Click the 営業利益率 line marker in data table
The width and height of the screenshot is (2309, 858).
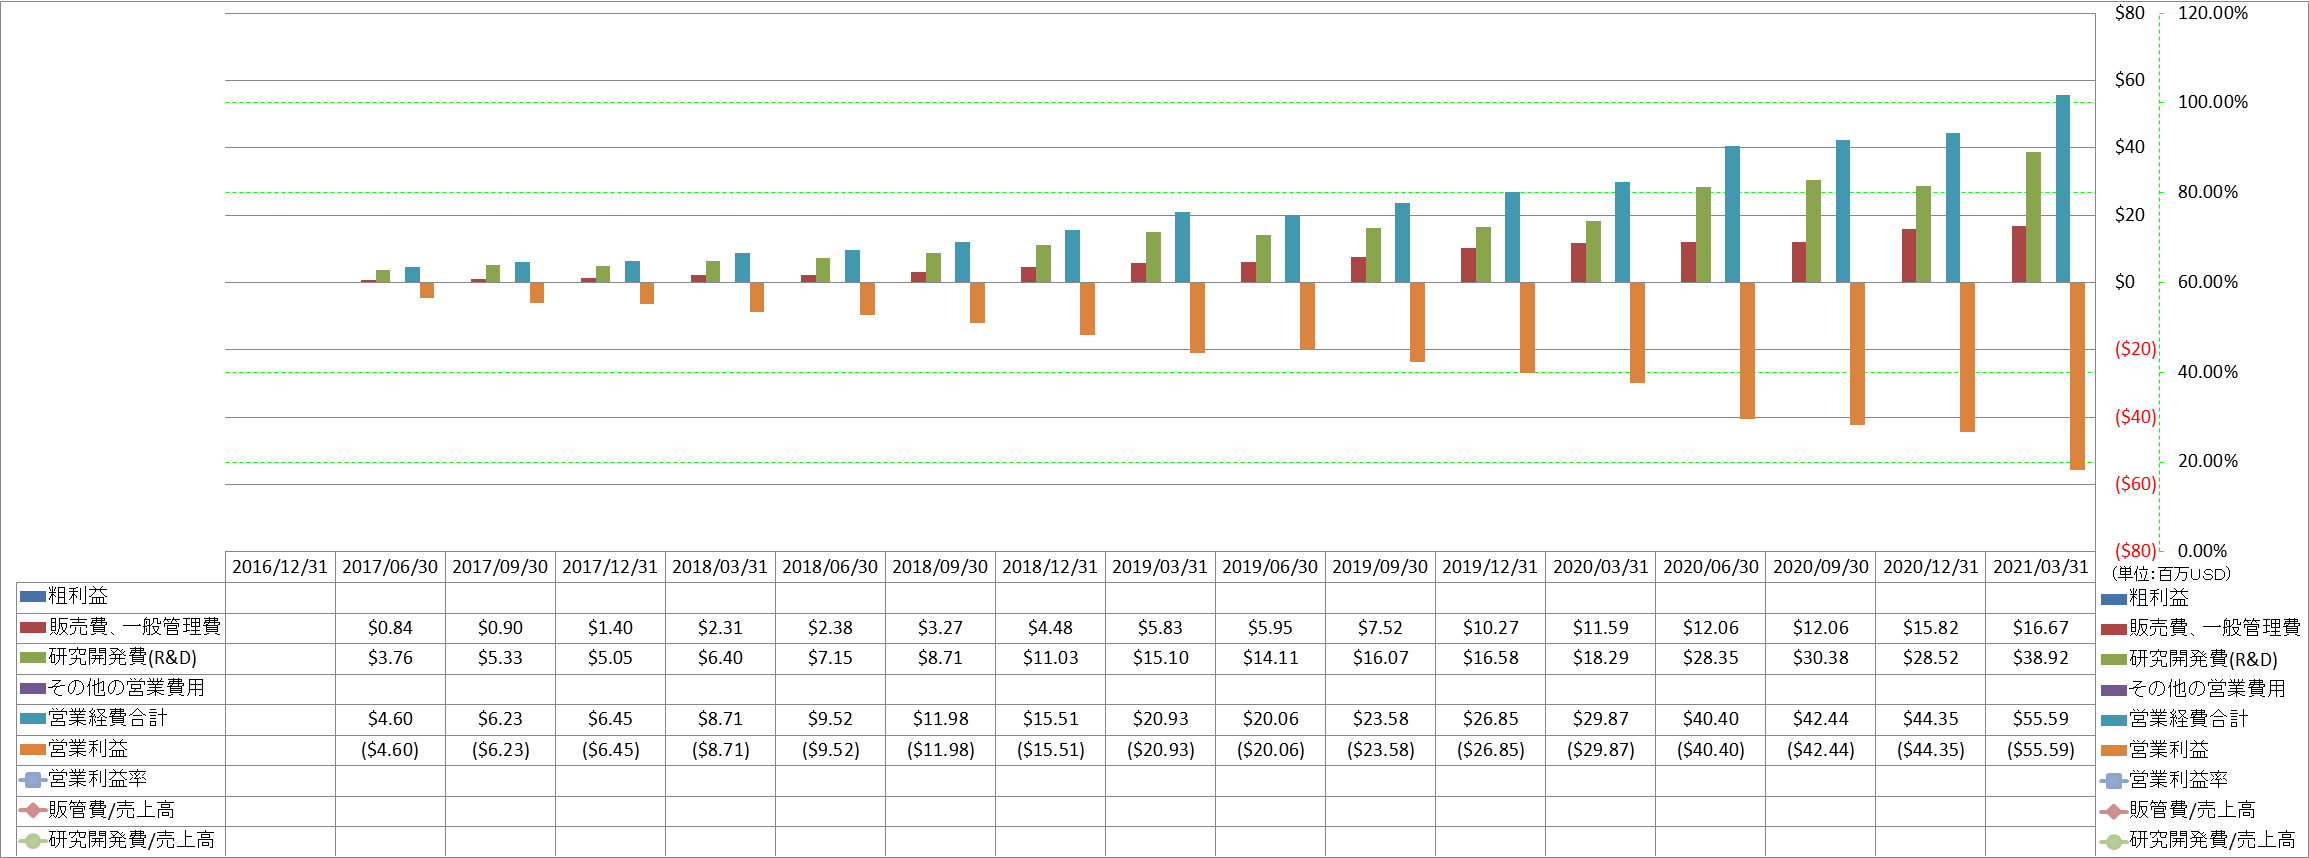click(33, 779)
